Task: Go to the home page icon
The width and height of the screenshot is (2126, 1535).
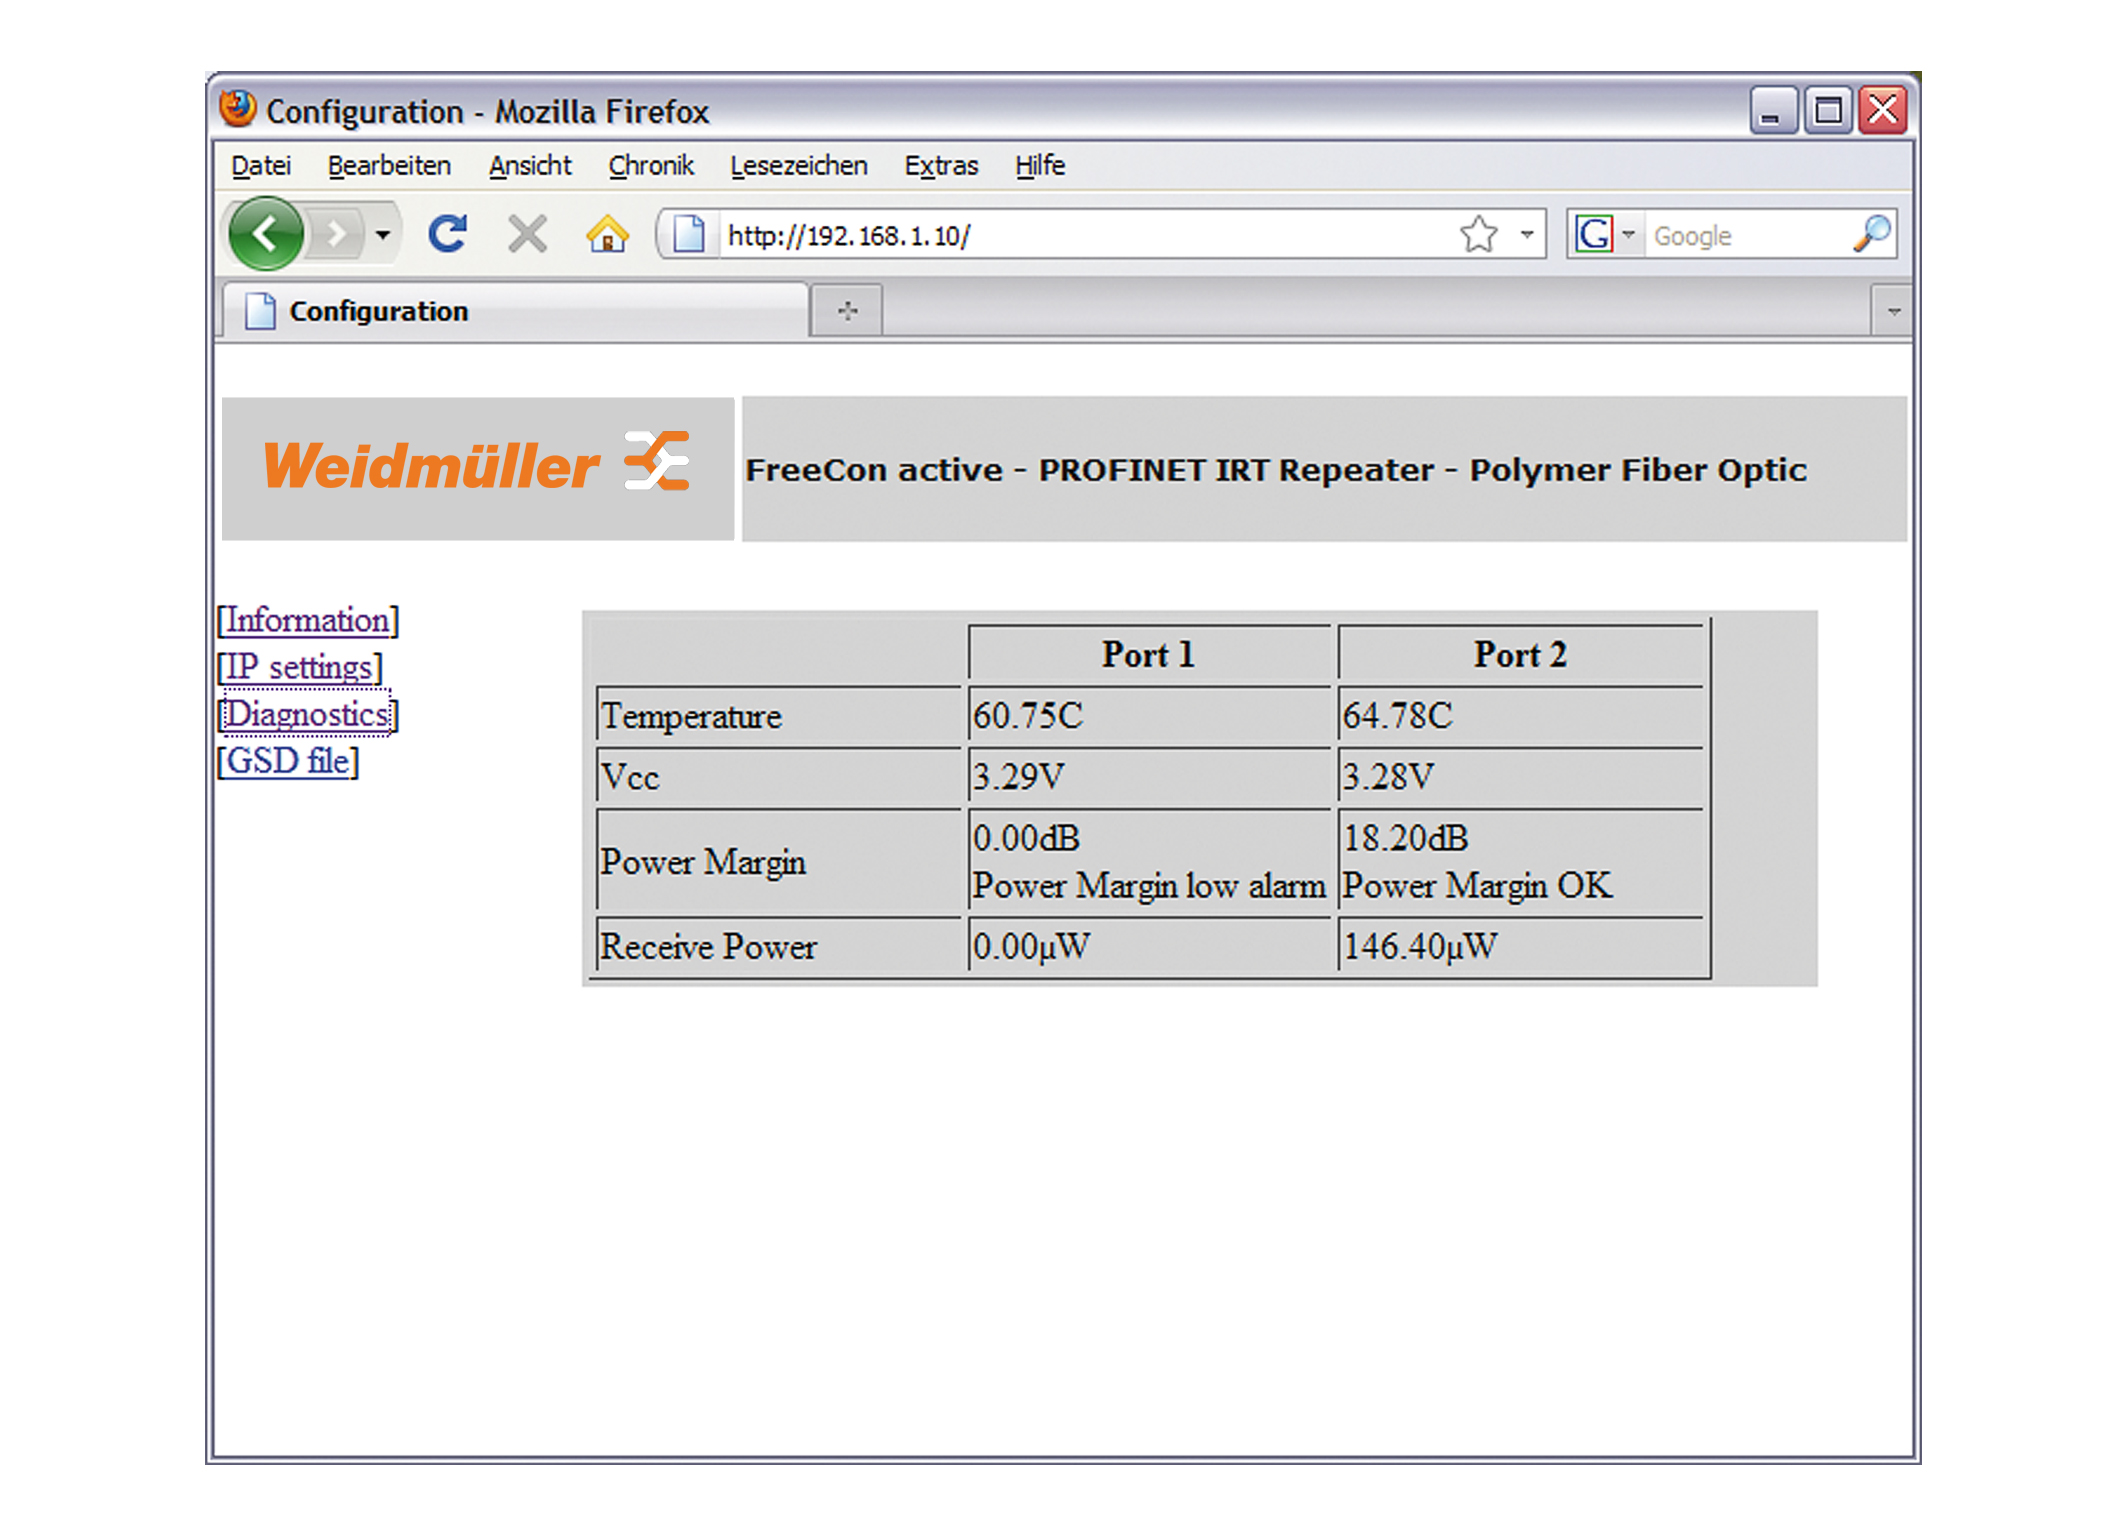Action: (x=607, y=235)
